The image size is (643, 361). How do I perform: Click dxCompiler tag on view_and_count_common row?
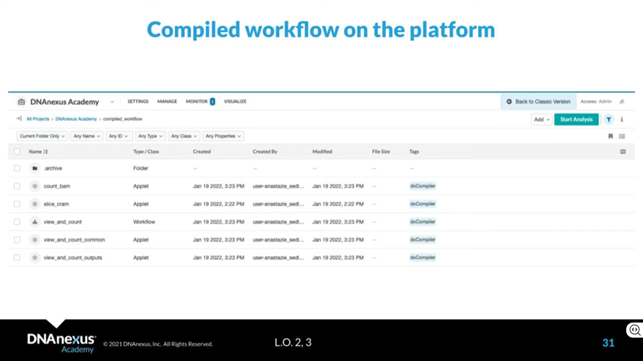click(x=422, y=240)
